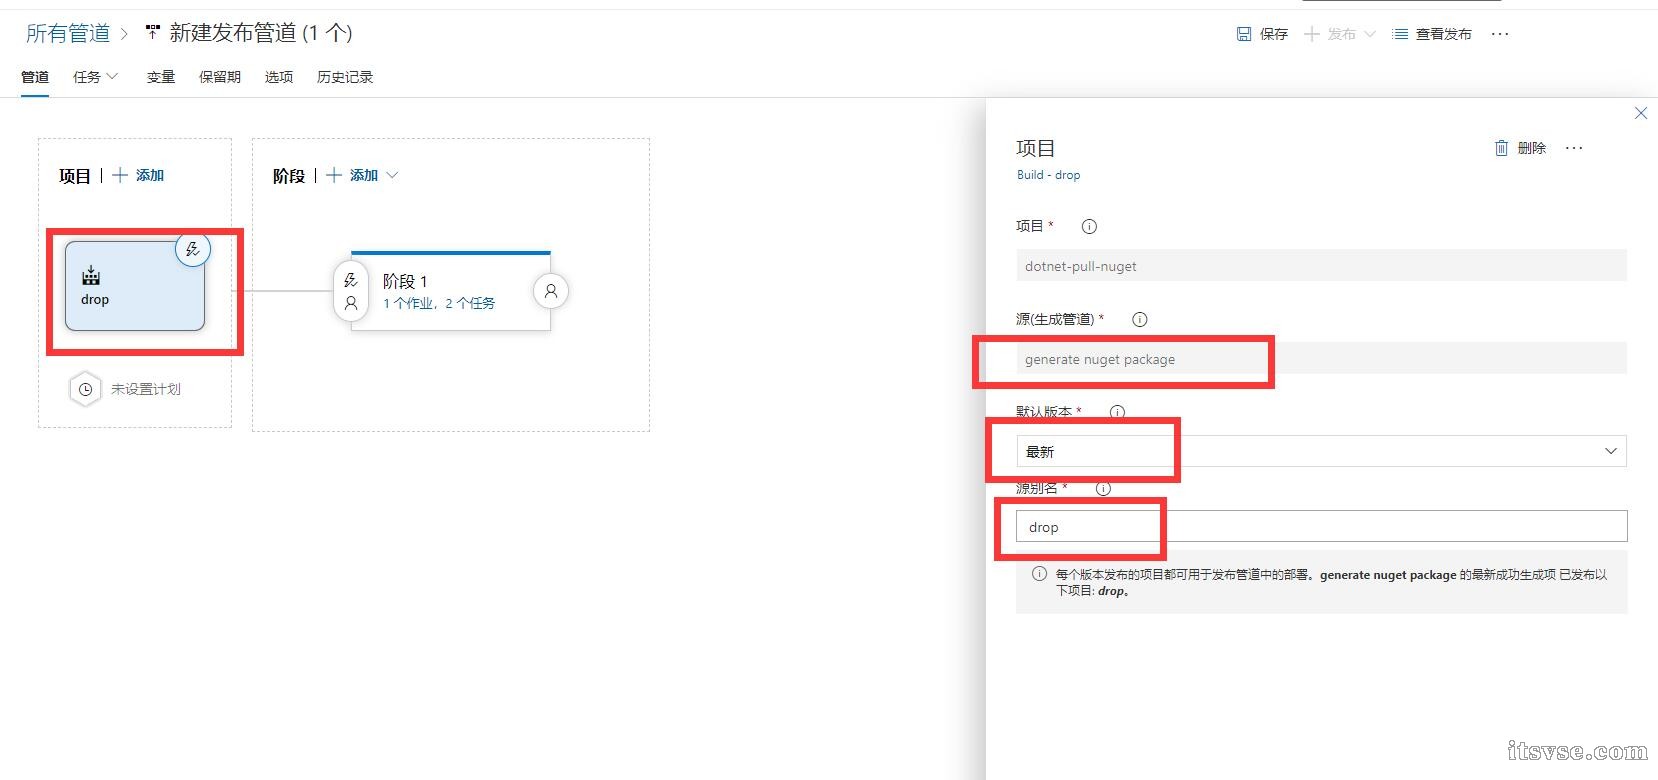This screenshot has height=780, width=1658.
Task: Open the 任务 tab dropdown
Action: click(x=96, y=77)
